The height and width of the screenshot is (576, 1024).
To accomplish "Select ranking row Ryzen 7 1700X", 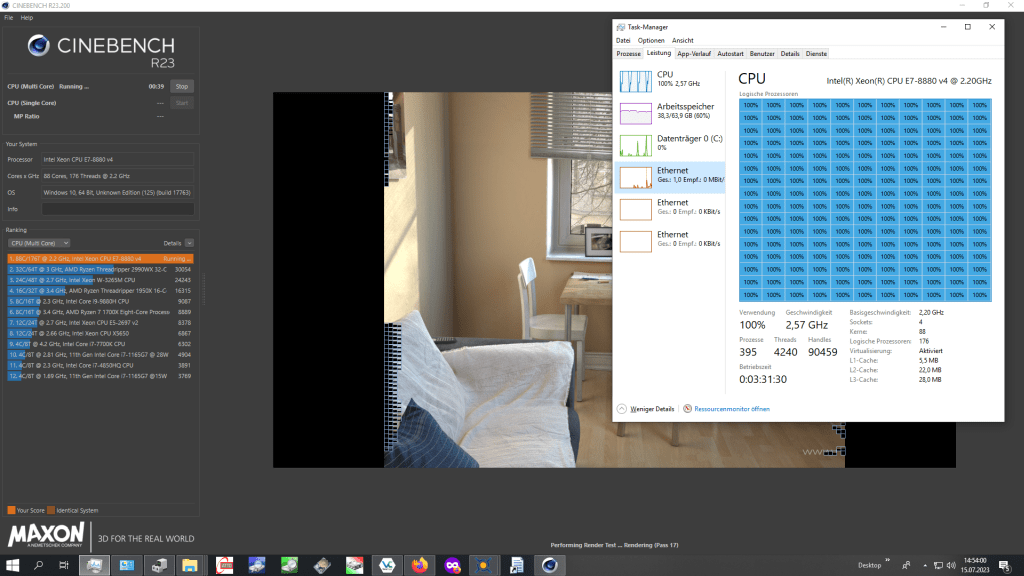I will (100, 312).
